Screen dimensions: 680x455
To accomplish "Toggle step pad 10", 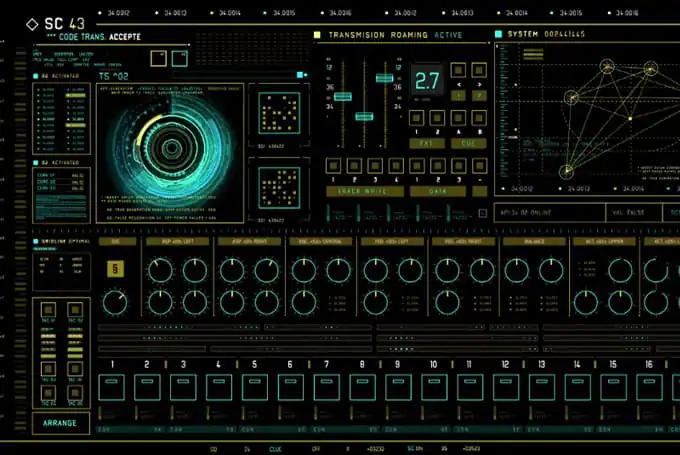I will click(x=434, y=387).
